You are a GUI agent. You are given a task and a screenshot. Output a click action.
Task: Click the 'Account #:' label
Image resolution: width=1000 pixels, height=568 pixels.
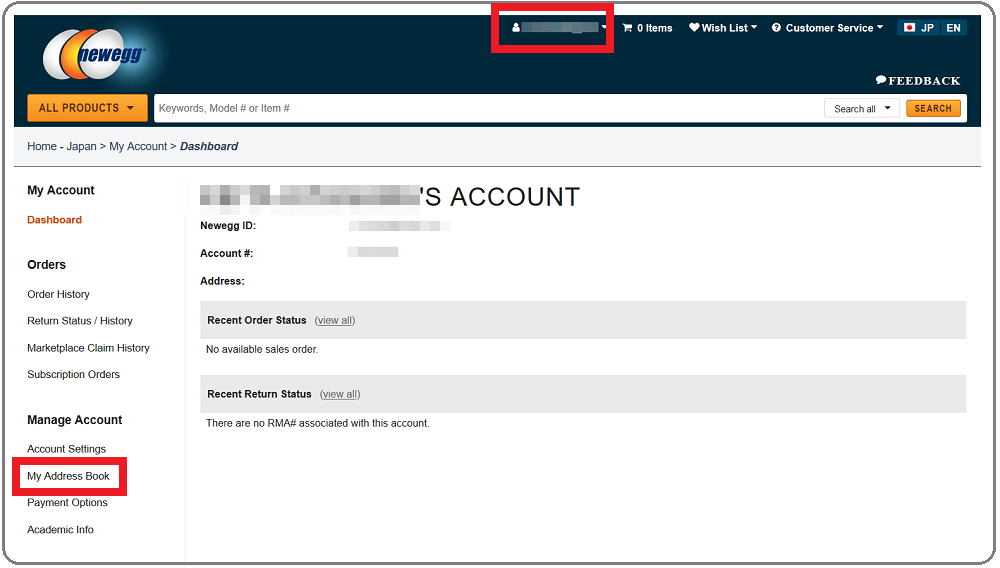click(x=226, y=253)
